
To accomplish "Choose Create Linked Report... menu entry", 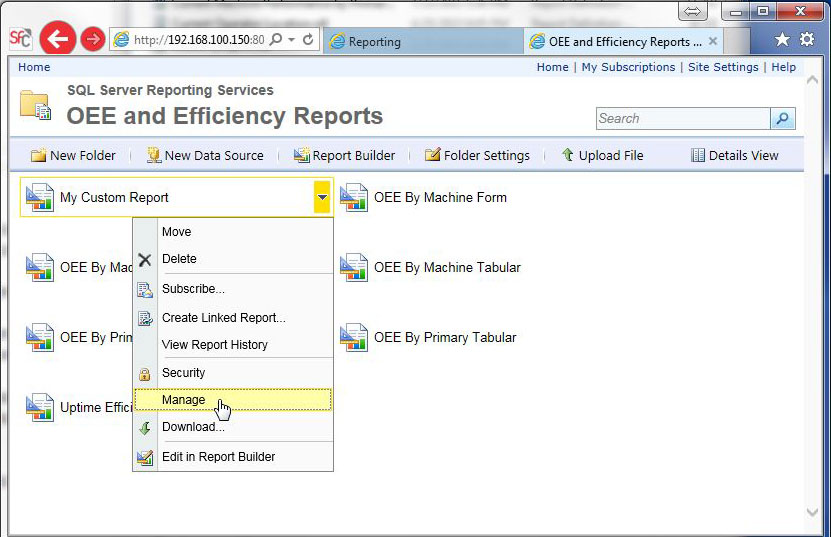I will pyautogui.click(x=233, y=318).
